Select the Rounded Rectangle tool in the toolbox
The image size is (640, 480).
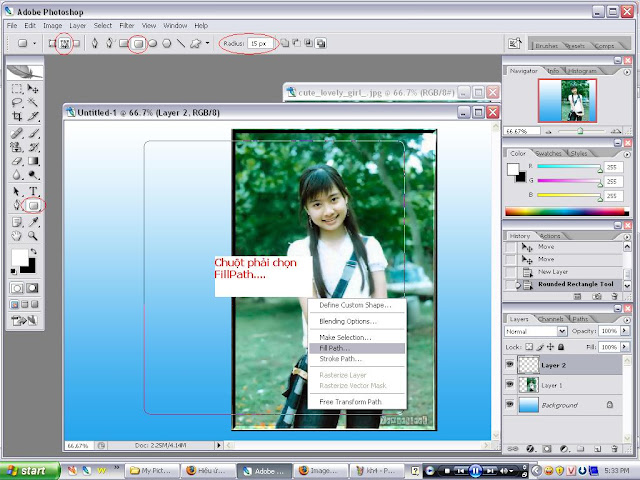coord(33,205)
